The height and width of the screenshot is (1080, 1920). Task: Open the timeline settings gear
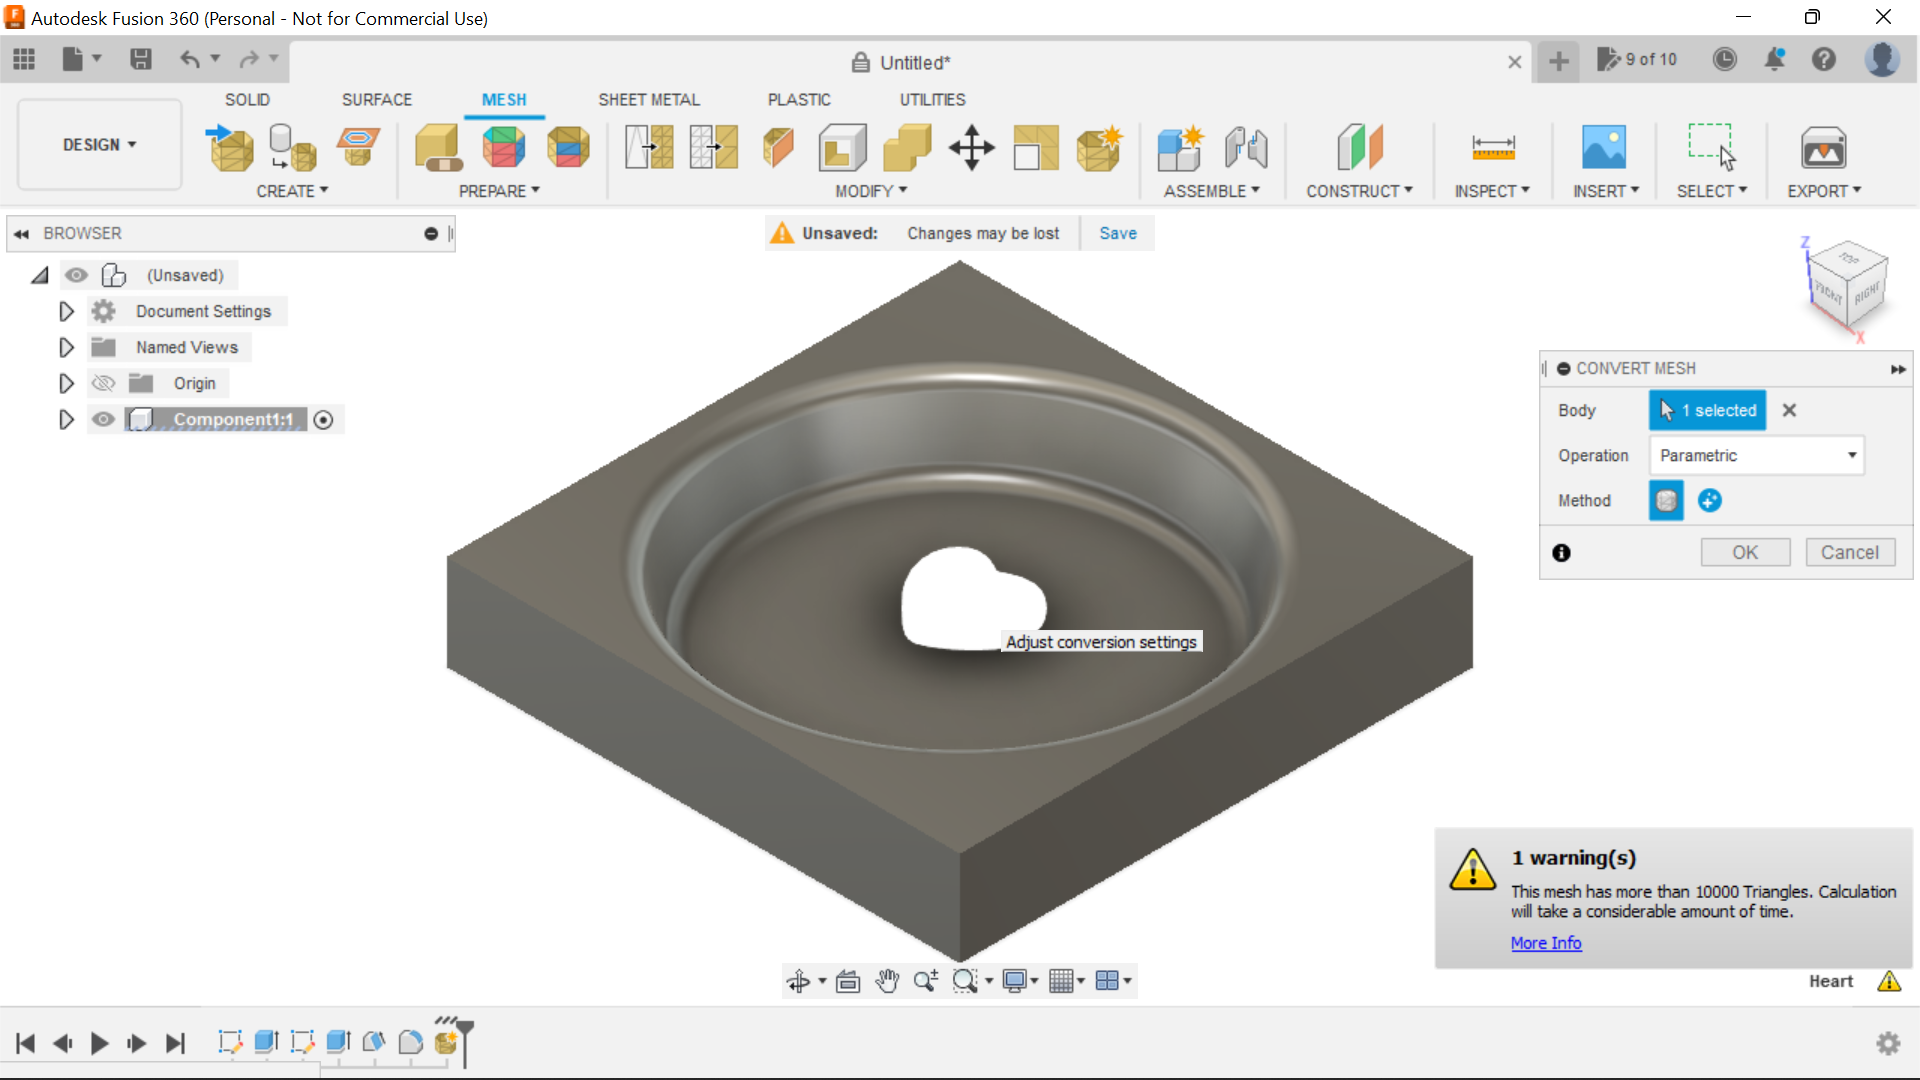click(x=1888, y=1044)
